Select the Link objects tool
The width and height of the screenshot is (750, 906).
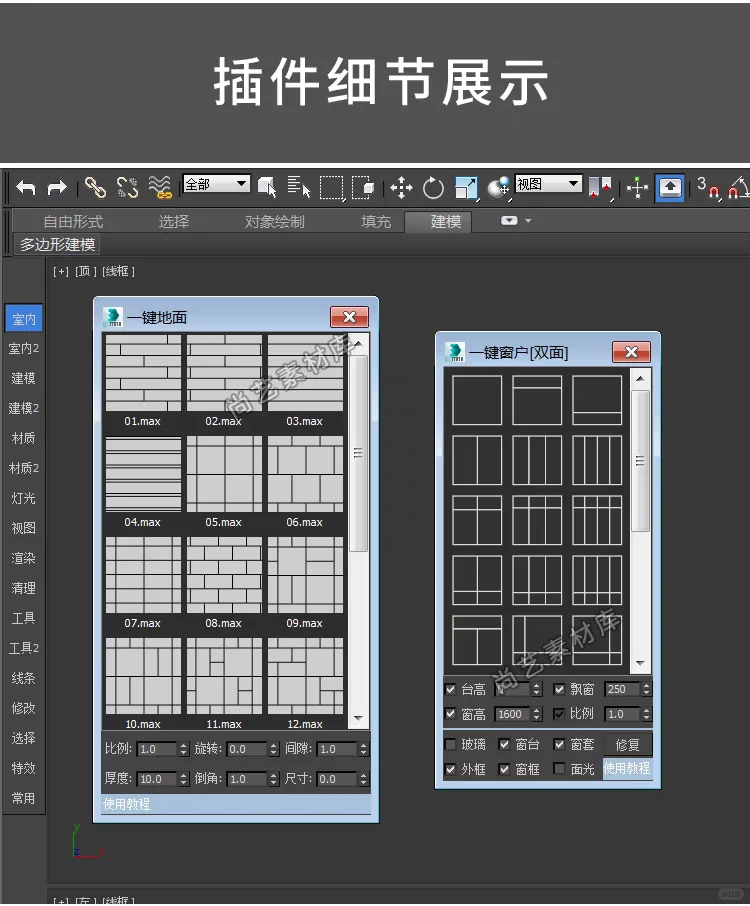95,188
